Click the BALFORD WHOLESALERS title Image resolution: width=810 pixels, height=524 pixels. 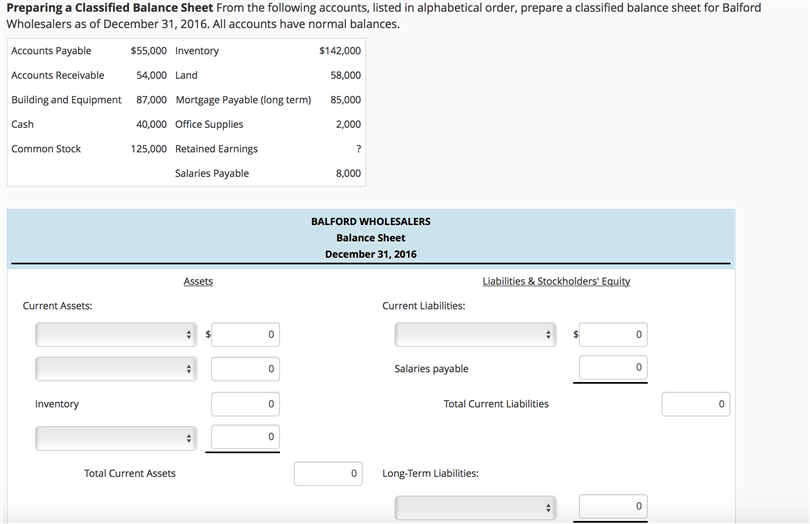click(371, 221)
